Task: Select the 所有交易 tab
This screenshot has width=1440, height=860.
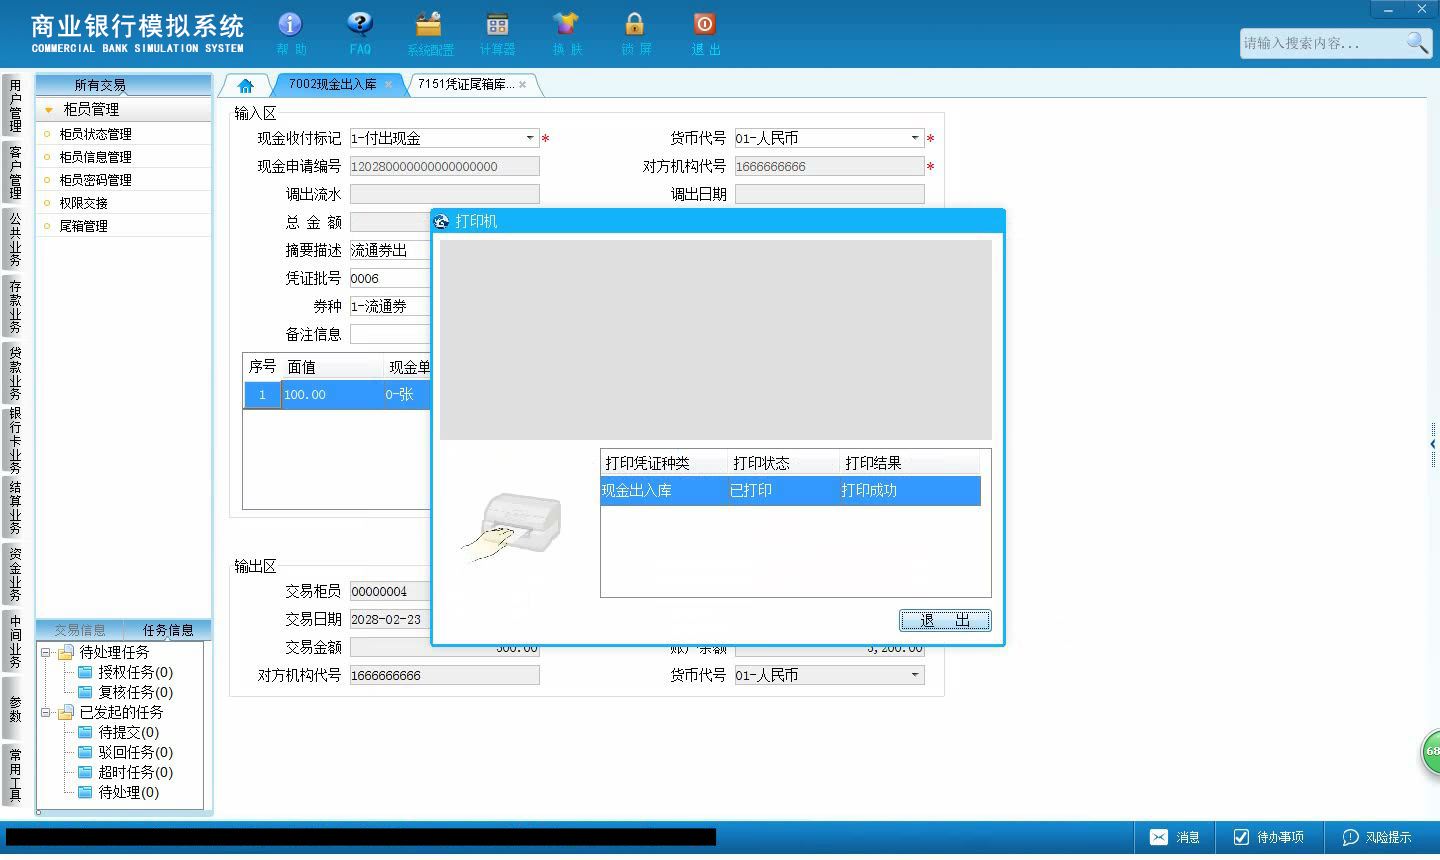Action: click(x=100, y=85)
